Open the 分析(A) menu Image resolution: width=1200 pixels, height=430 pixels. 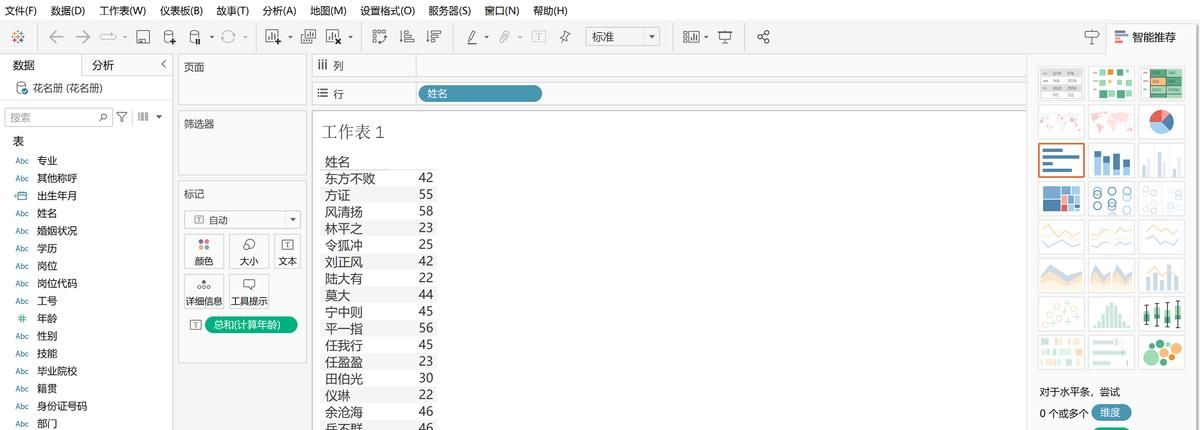coord(279,10)
